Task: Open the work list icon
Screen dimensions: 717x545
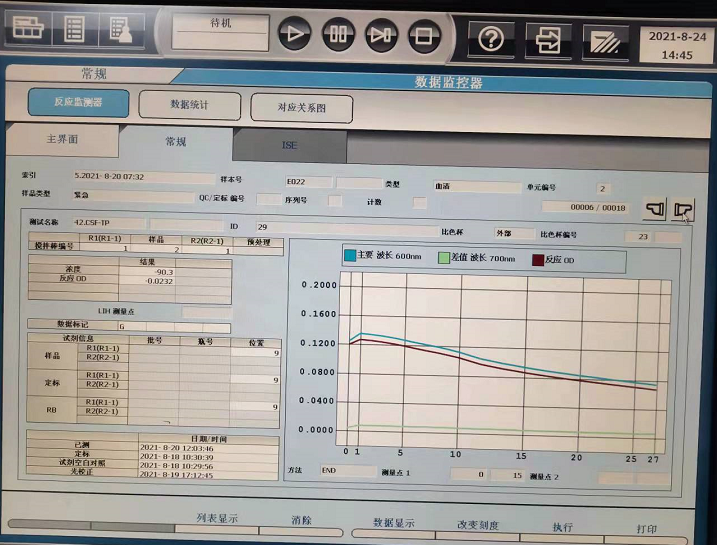Action: pos(74,29)
